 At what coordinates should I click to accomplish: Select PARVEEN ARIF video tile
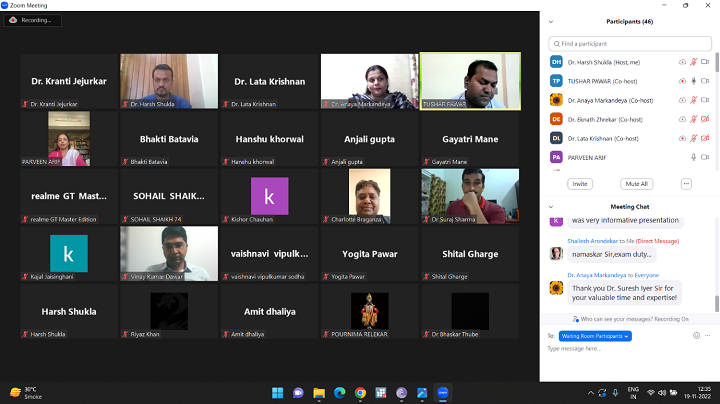tap(69, 139)
